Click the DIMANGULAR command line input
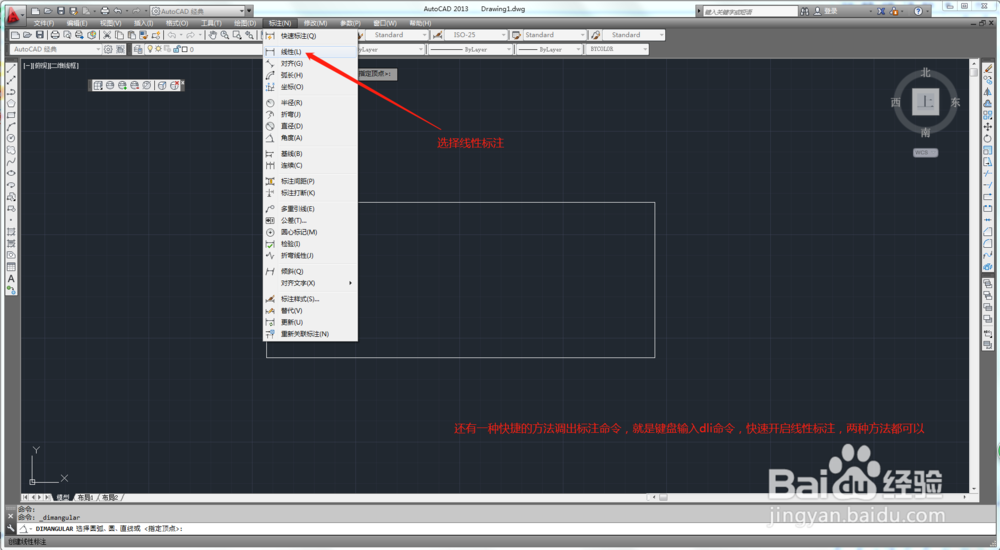Screen dimensions: 1000x550 coord(504,528)
